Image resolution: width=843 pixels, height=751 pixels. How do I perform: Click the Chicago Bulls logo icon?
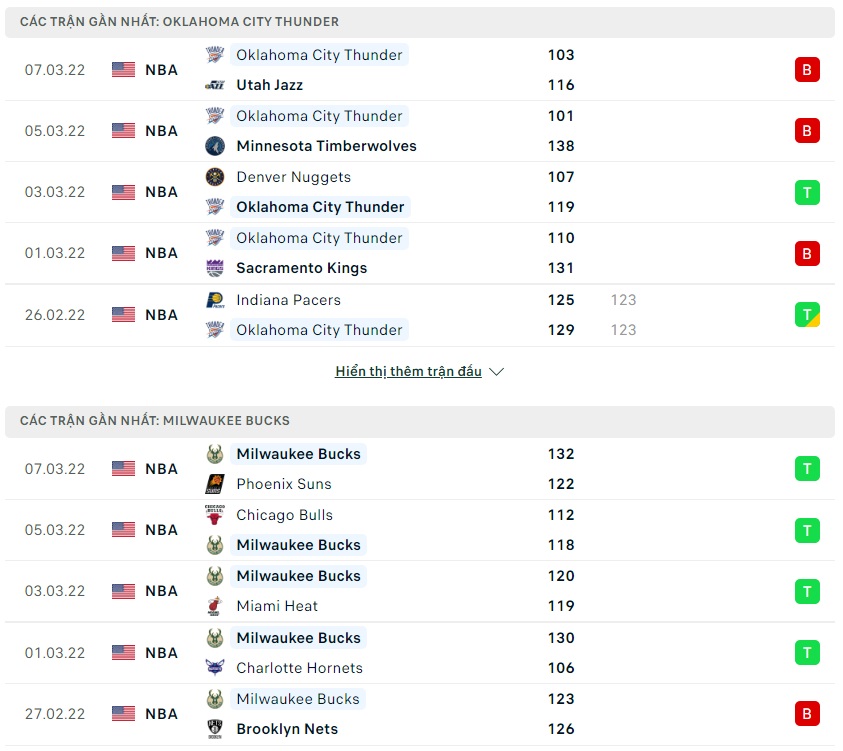(x=215, y=515)
